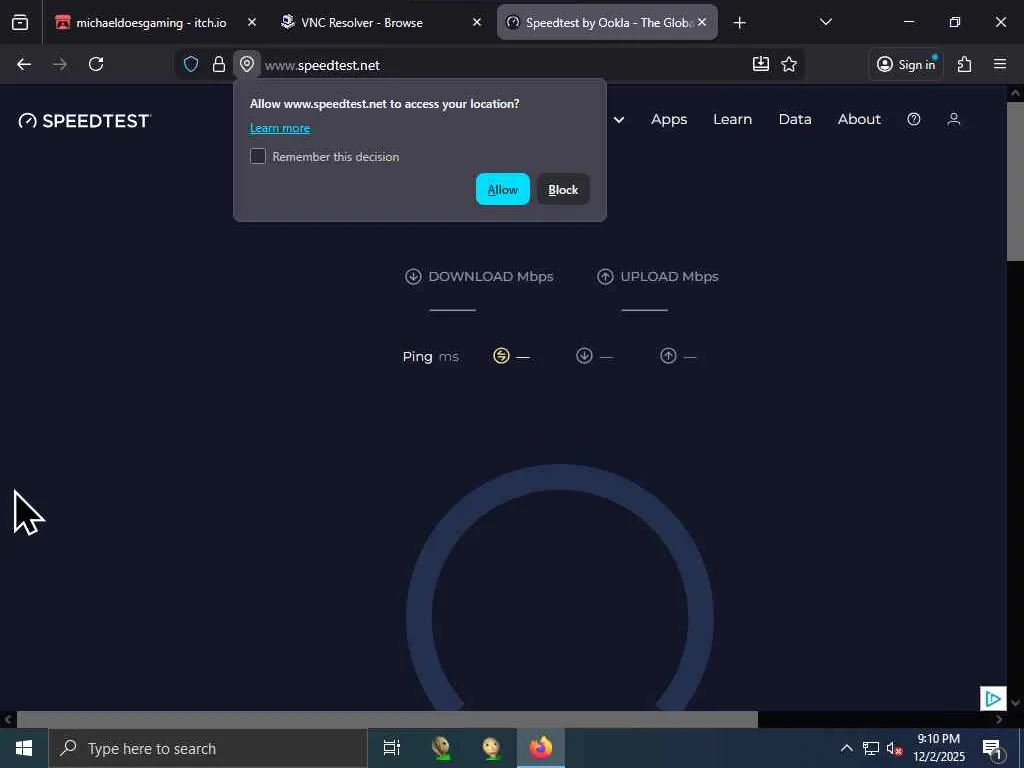The height and width of the screenshot is (768, 1024).
Task: Click Firefox icon on the taskbar
Action: (x=541, y=748)
